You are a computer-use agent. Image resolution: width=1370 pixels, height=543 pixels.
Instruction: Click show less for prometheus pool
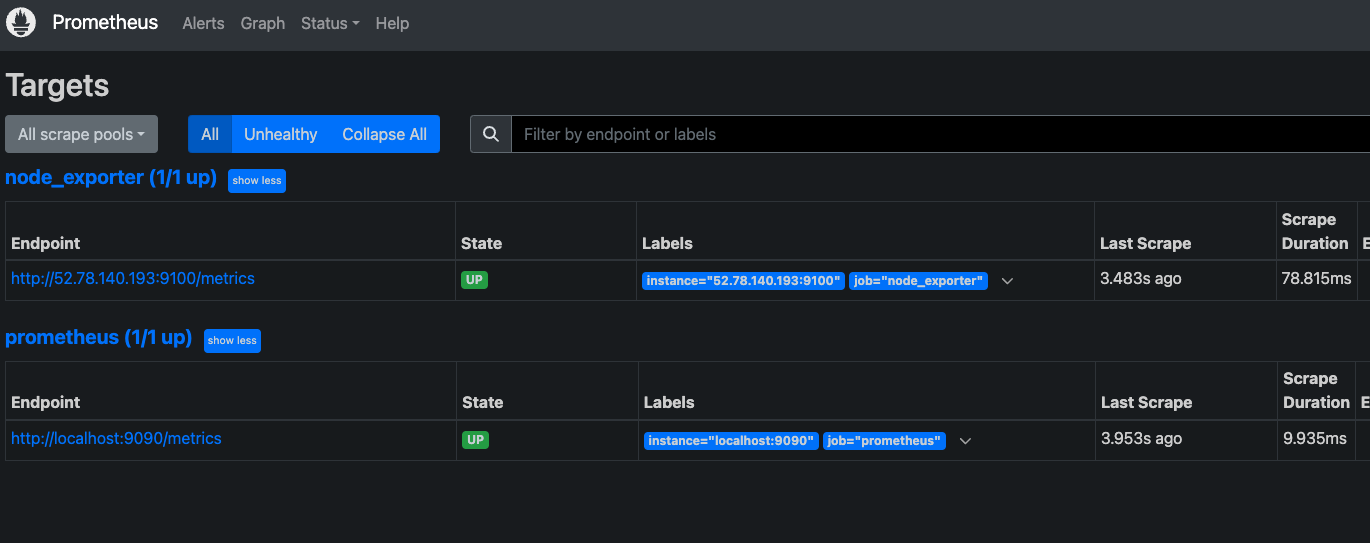232,341
